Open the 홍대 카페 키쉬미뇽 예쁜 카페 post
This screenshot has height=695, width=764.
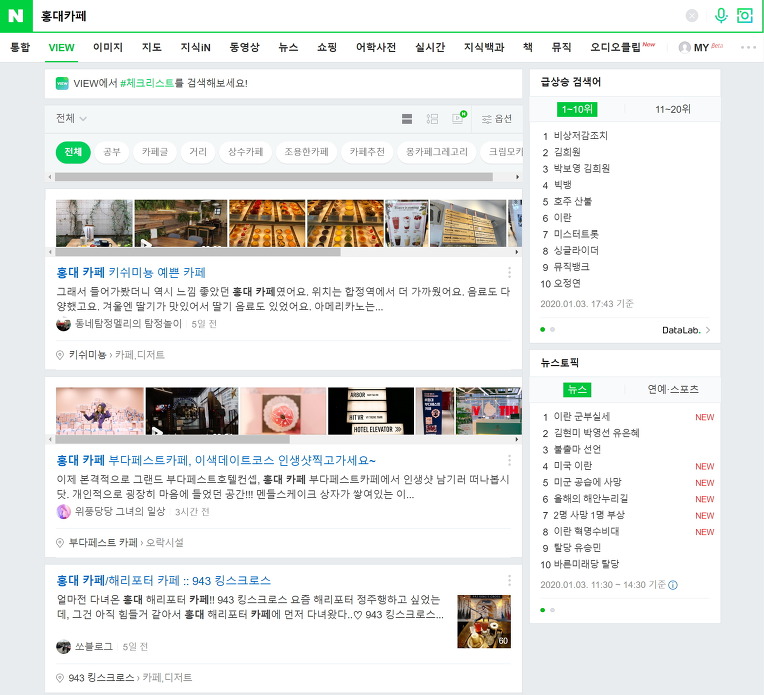point(131,272)
